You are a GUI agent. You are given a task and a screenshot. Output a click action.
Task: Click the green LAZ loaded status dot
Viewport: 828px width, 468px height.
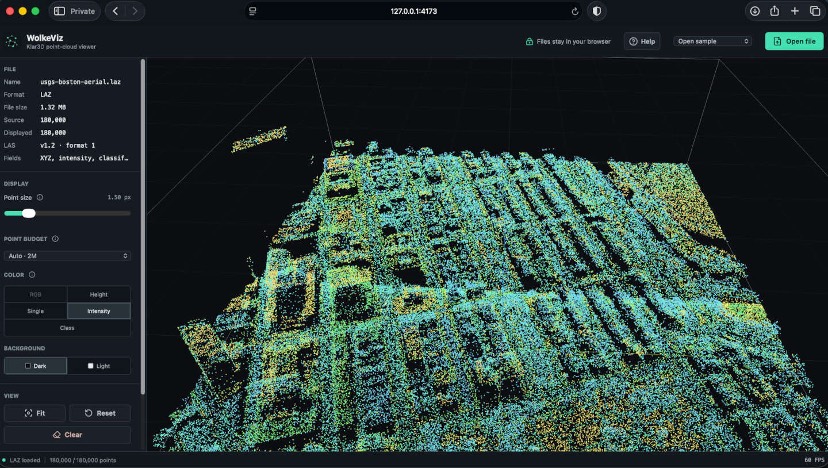4,460
